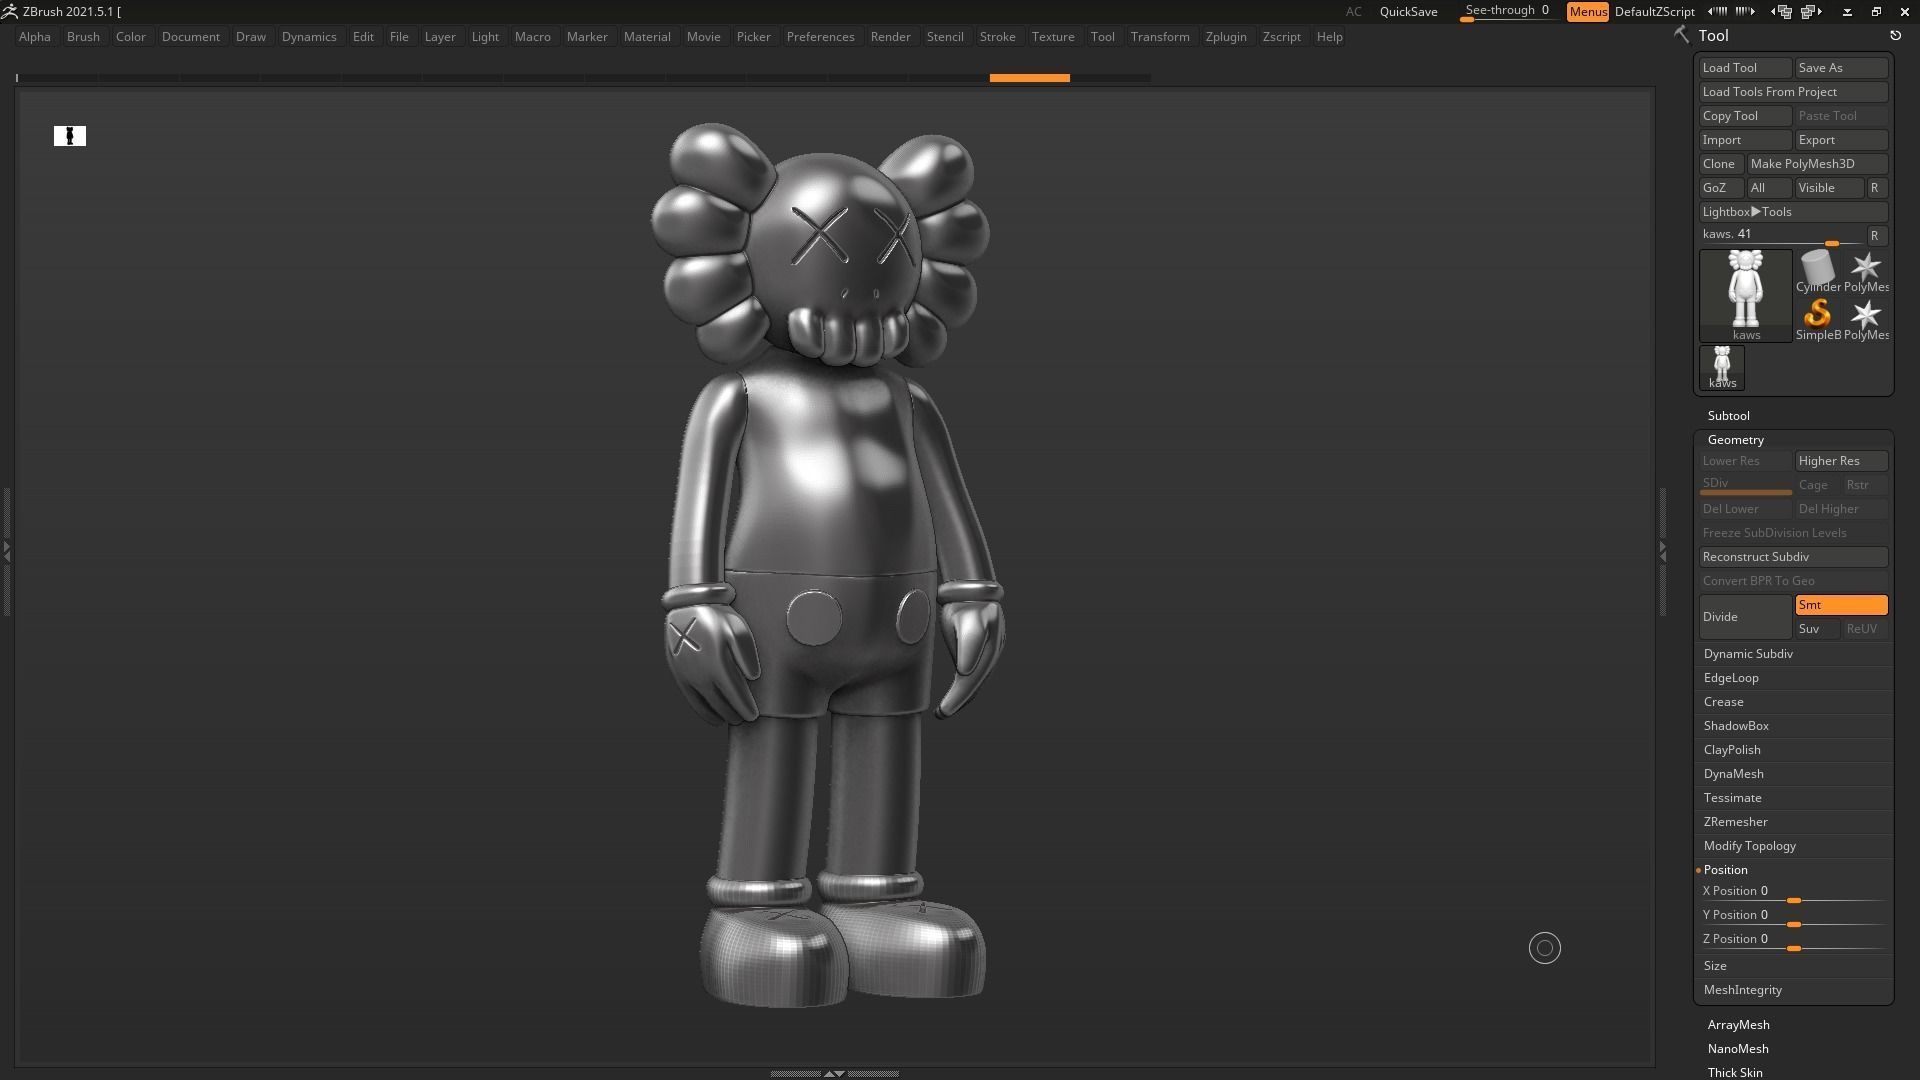This screenshot has height=1080, width=1920.
Task: Open the Brush menu
Action: click(x=83, y=37)
